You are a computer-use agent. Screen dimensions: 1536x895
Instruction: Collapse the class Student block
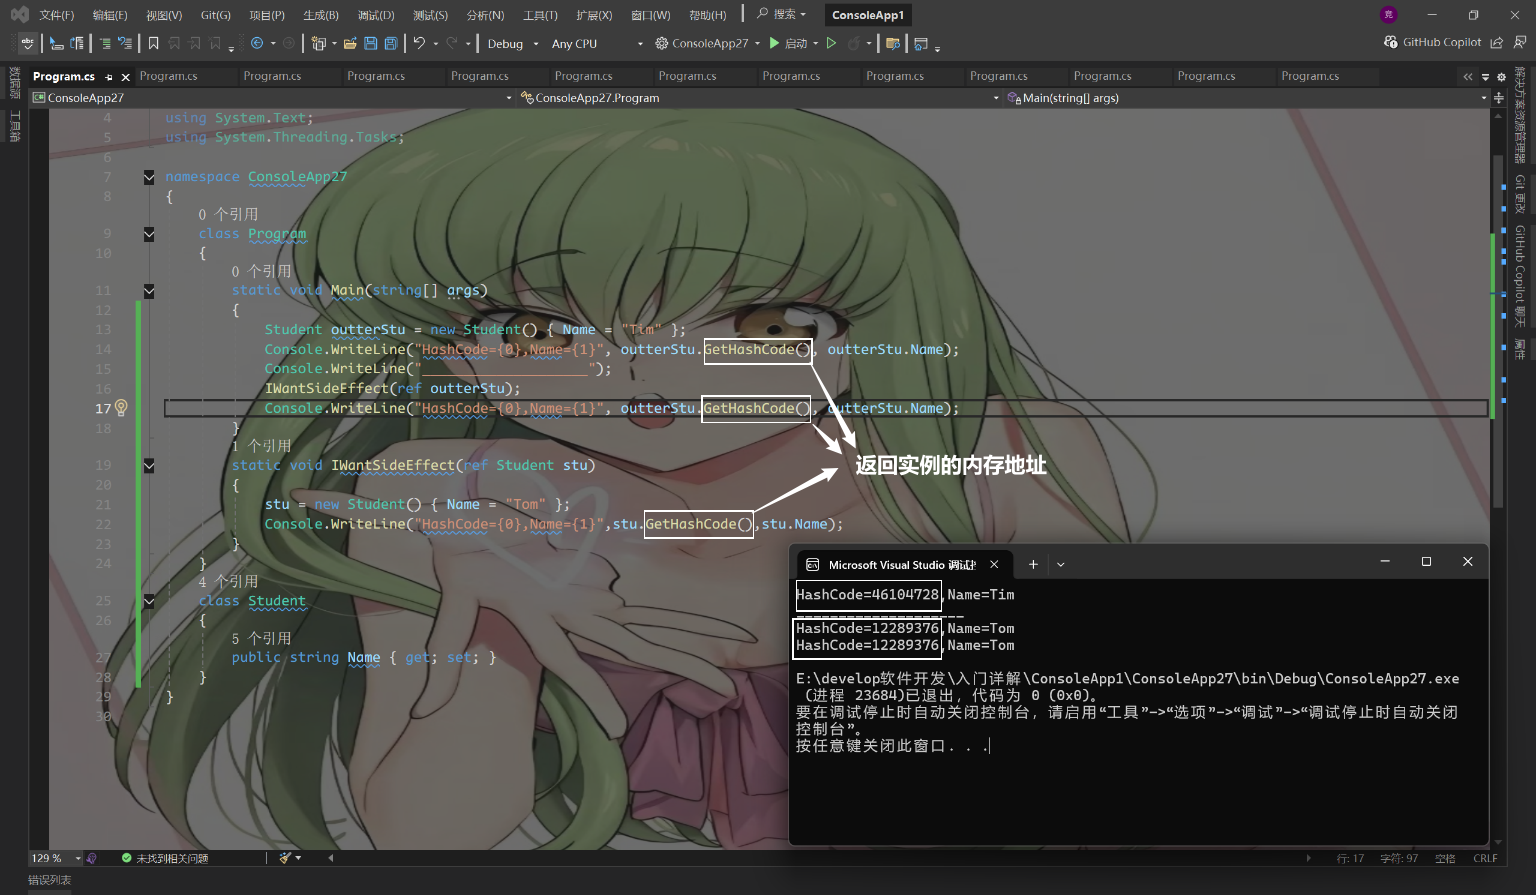point(149,601)
